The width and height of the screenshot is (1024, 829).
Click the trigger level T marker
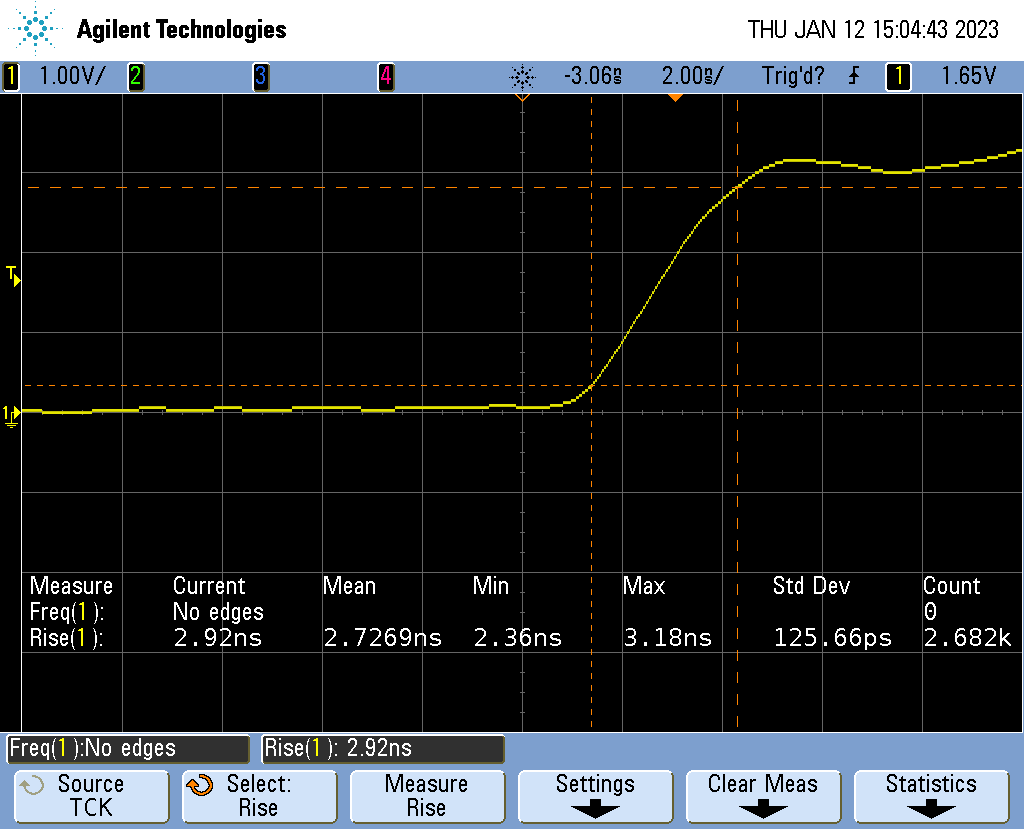[x=13, y=274]
